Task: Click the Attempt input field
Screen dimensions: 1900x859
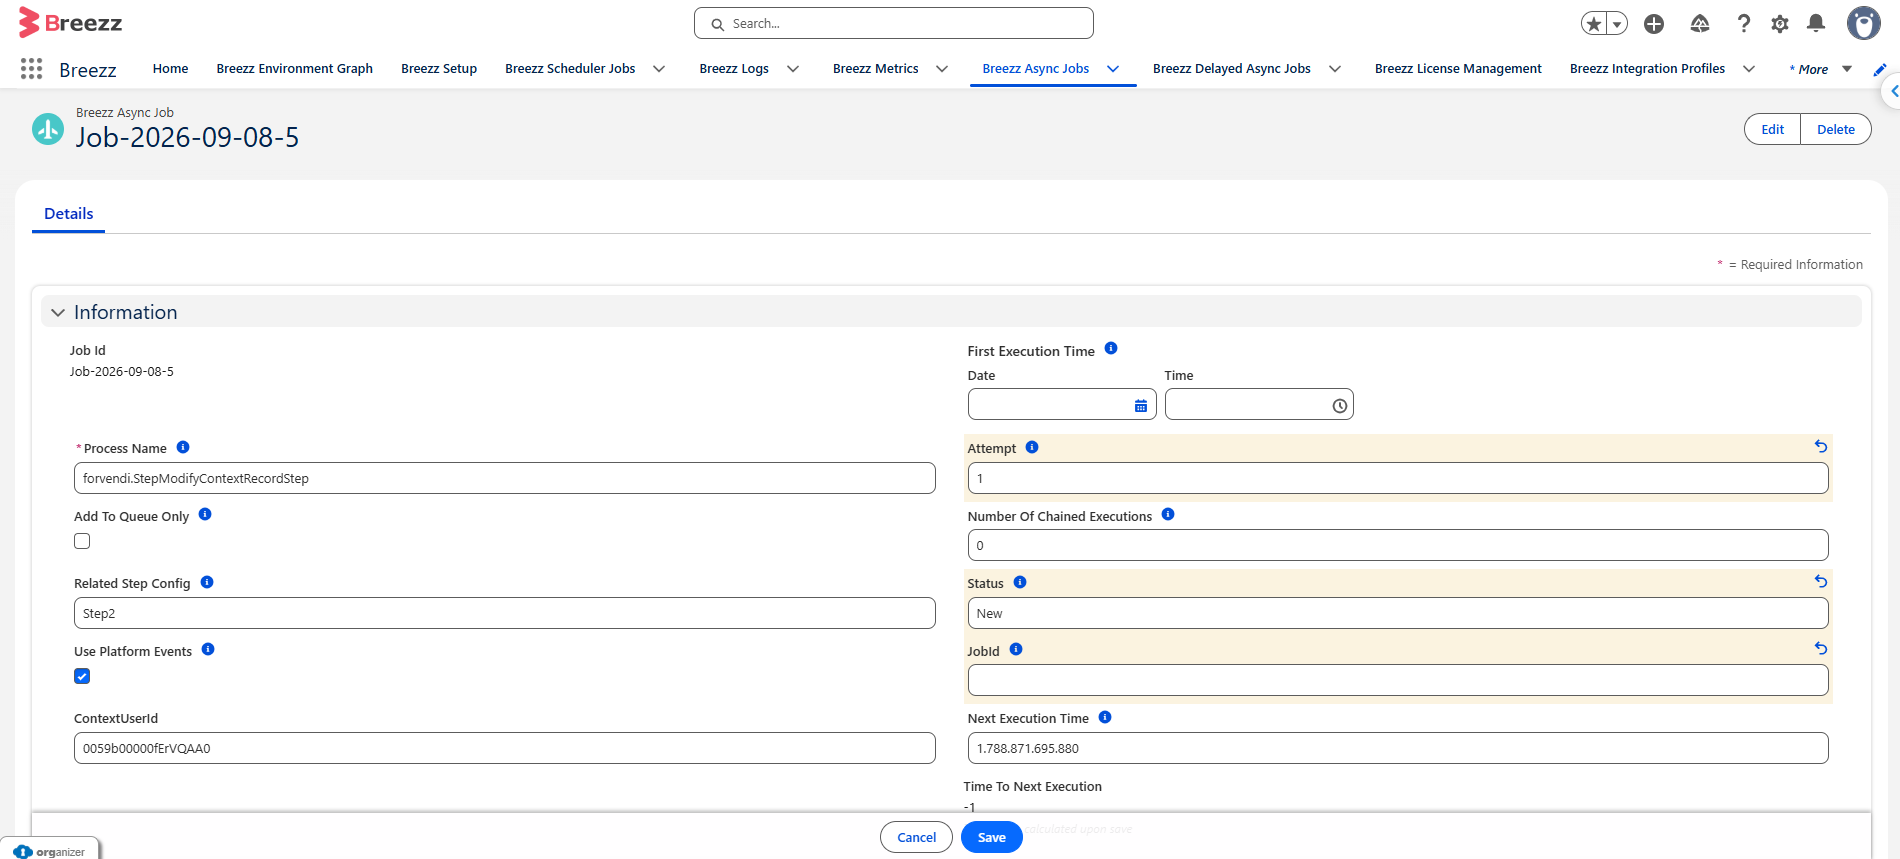Action: (x=1398, y=478)
